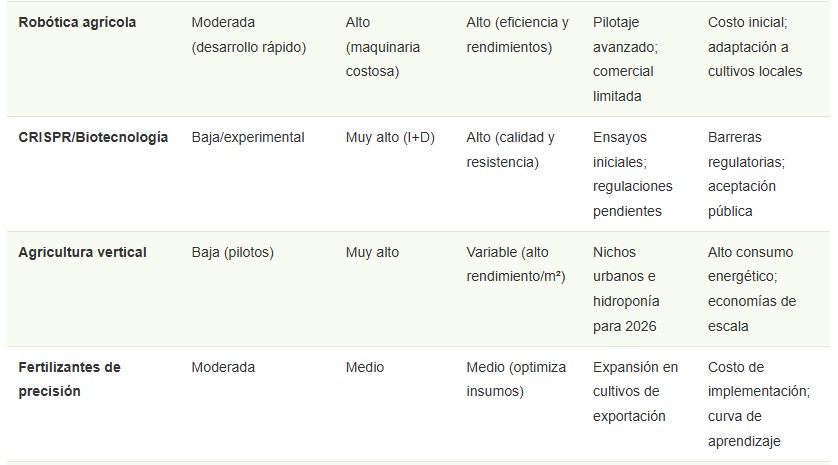The width and height of the screenshot is (838, 465).
Task: Click the 'CRISPR/Biotecnología' row header
Action: click(x=93, y=137)
